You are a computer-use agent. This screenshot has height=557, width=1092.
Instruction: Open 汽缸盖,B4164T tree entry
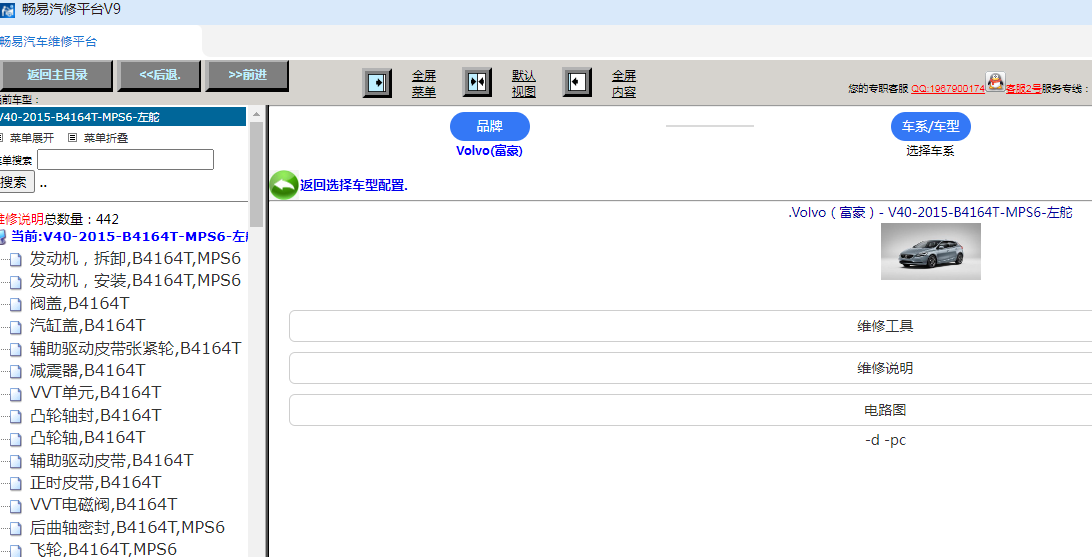pyautogui.click(x=88, y=326)
